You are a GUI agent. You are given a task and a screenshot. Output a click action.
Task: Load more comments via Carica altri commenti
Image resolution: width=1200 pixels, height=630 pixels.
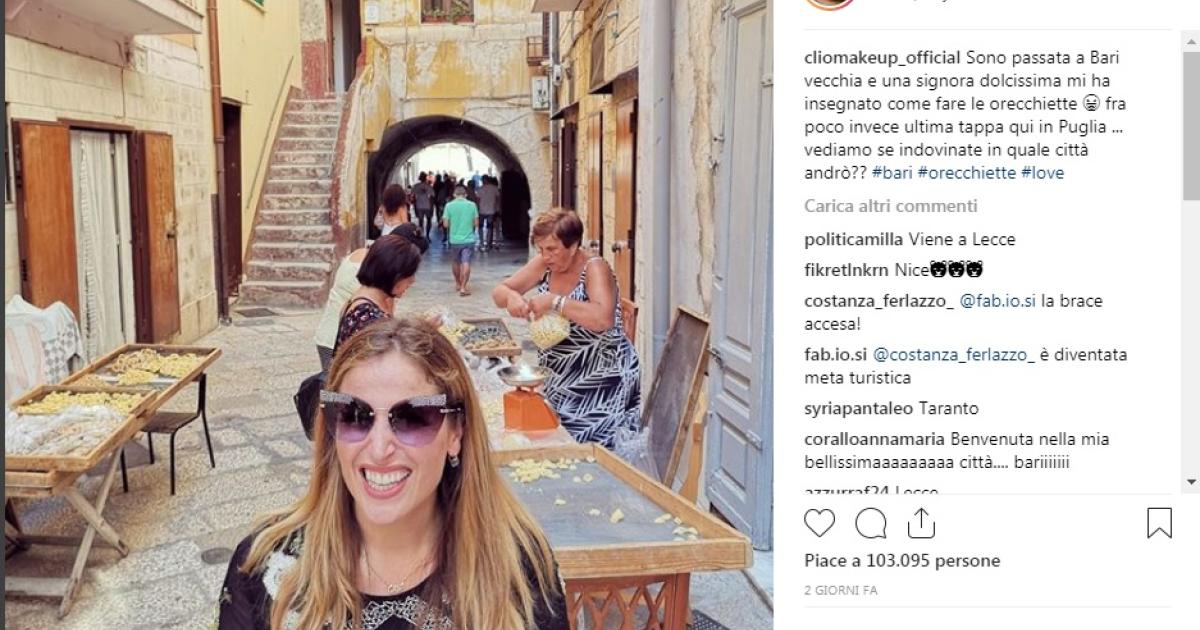click(x=891, y=206)
